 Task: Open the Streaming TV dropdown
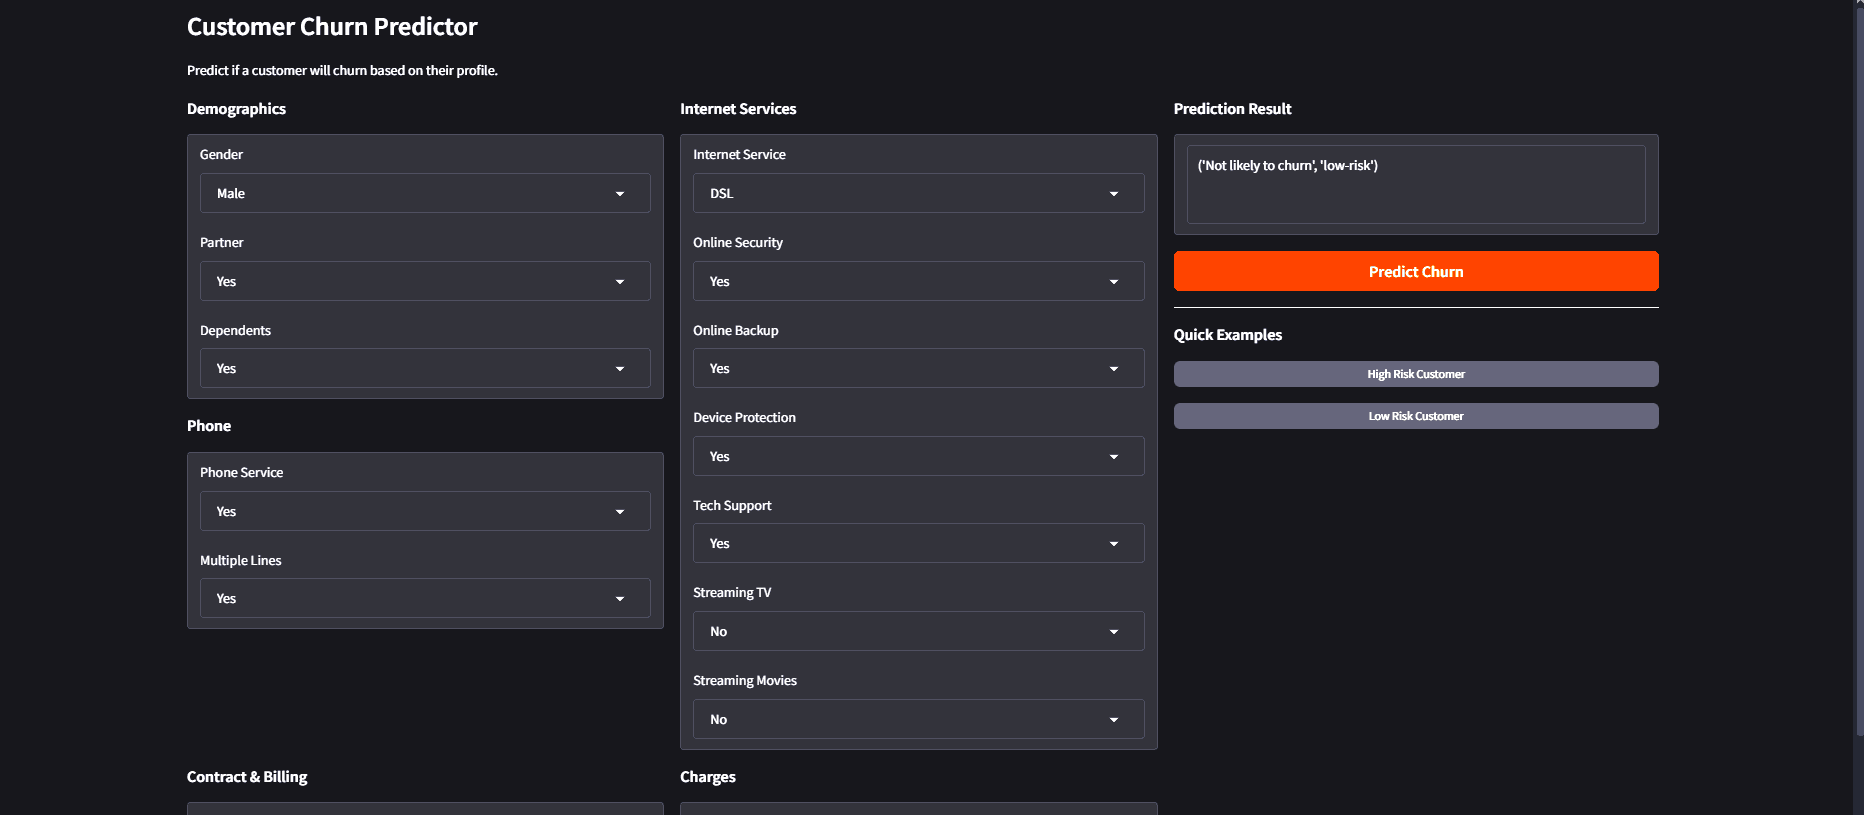click(919, 631)
